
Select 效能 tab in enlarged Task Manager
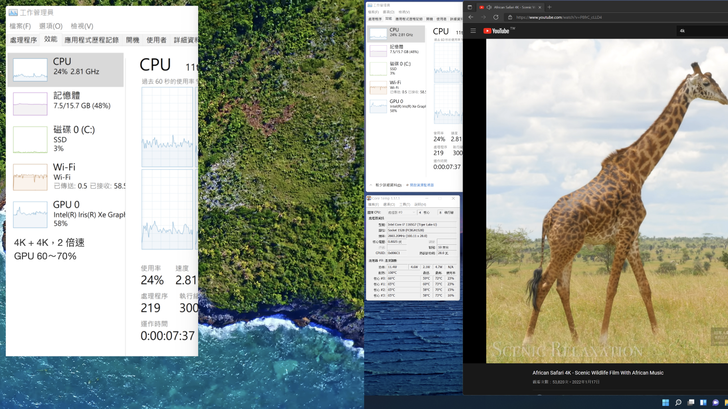pos(51,39)
